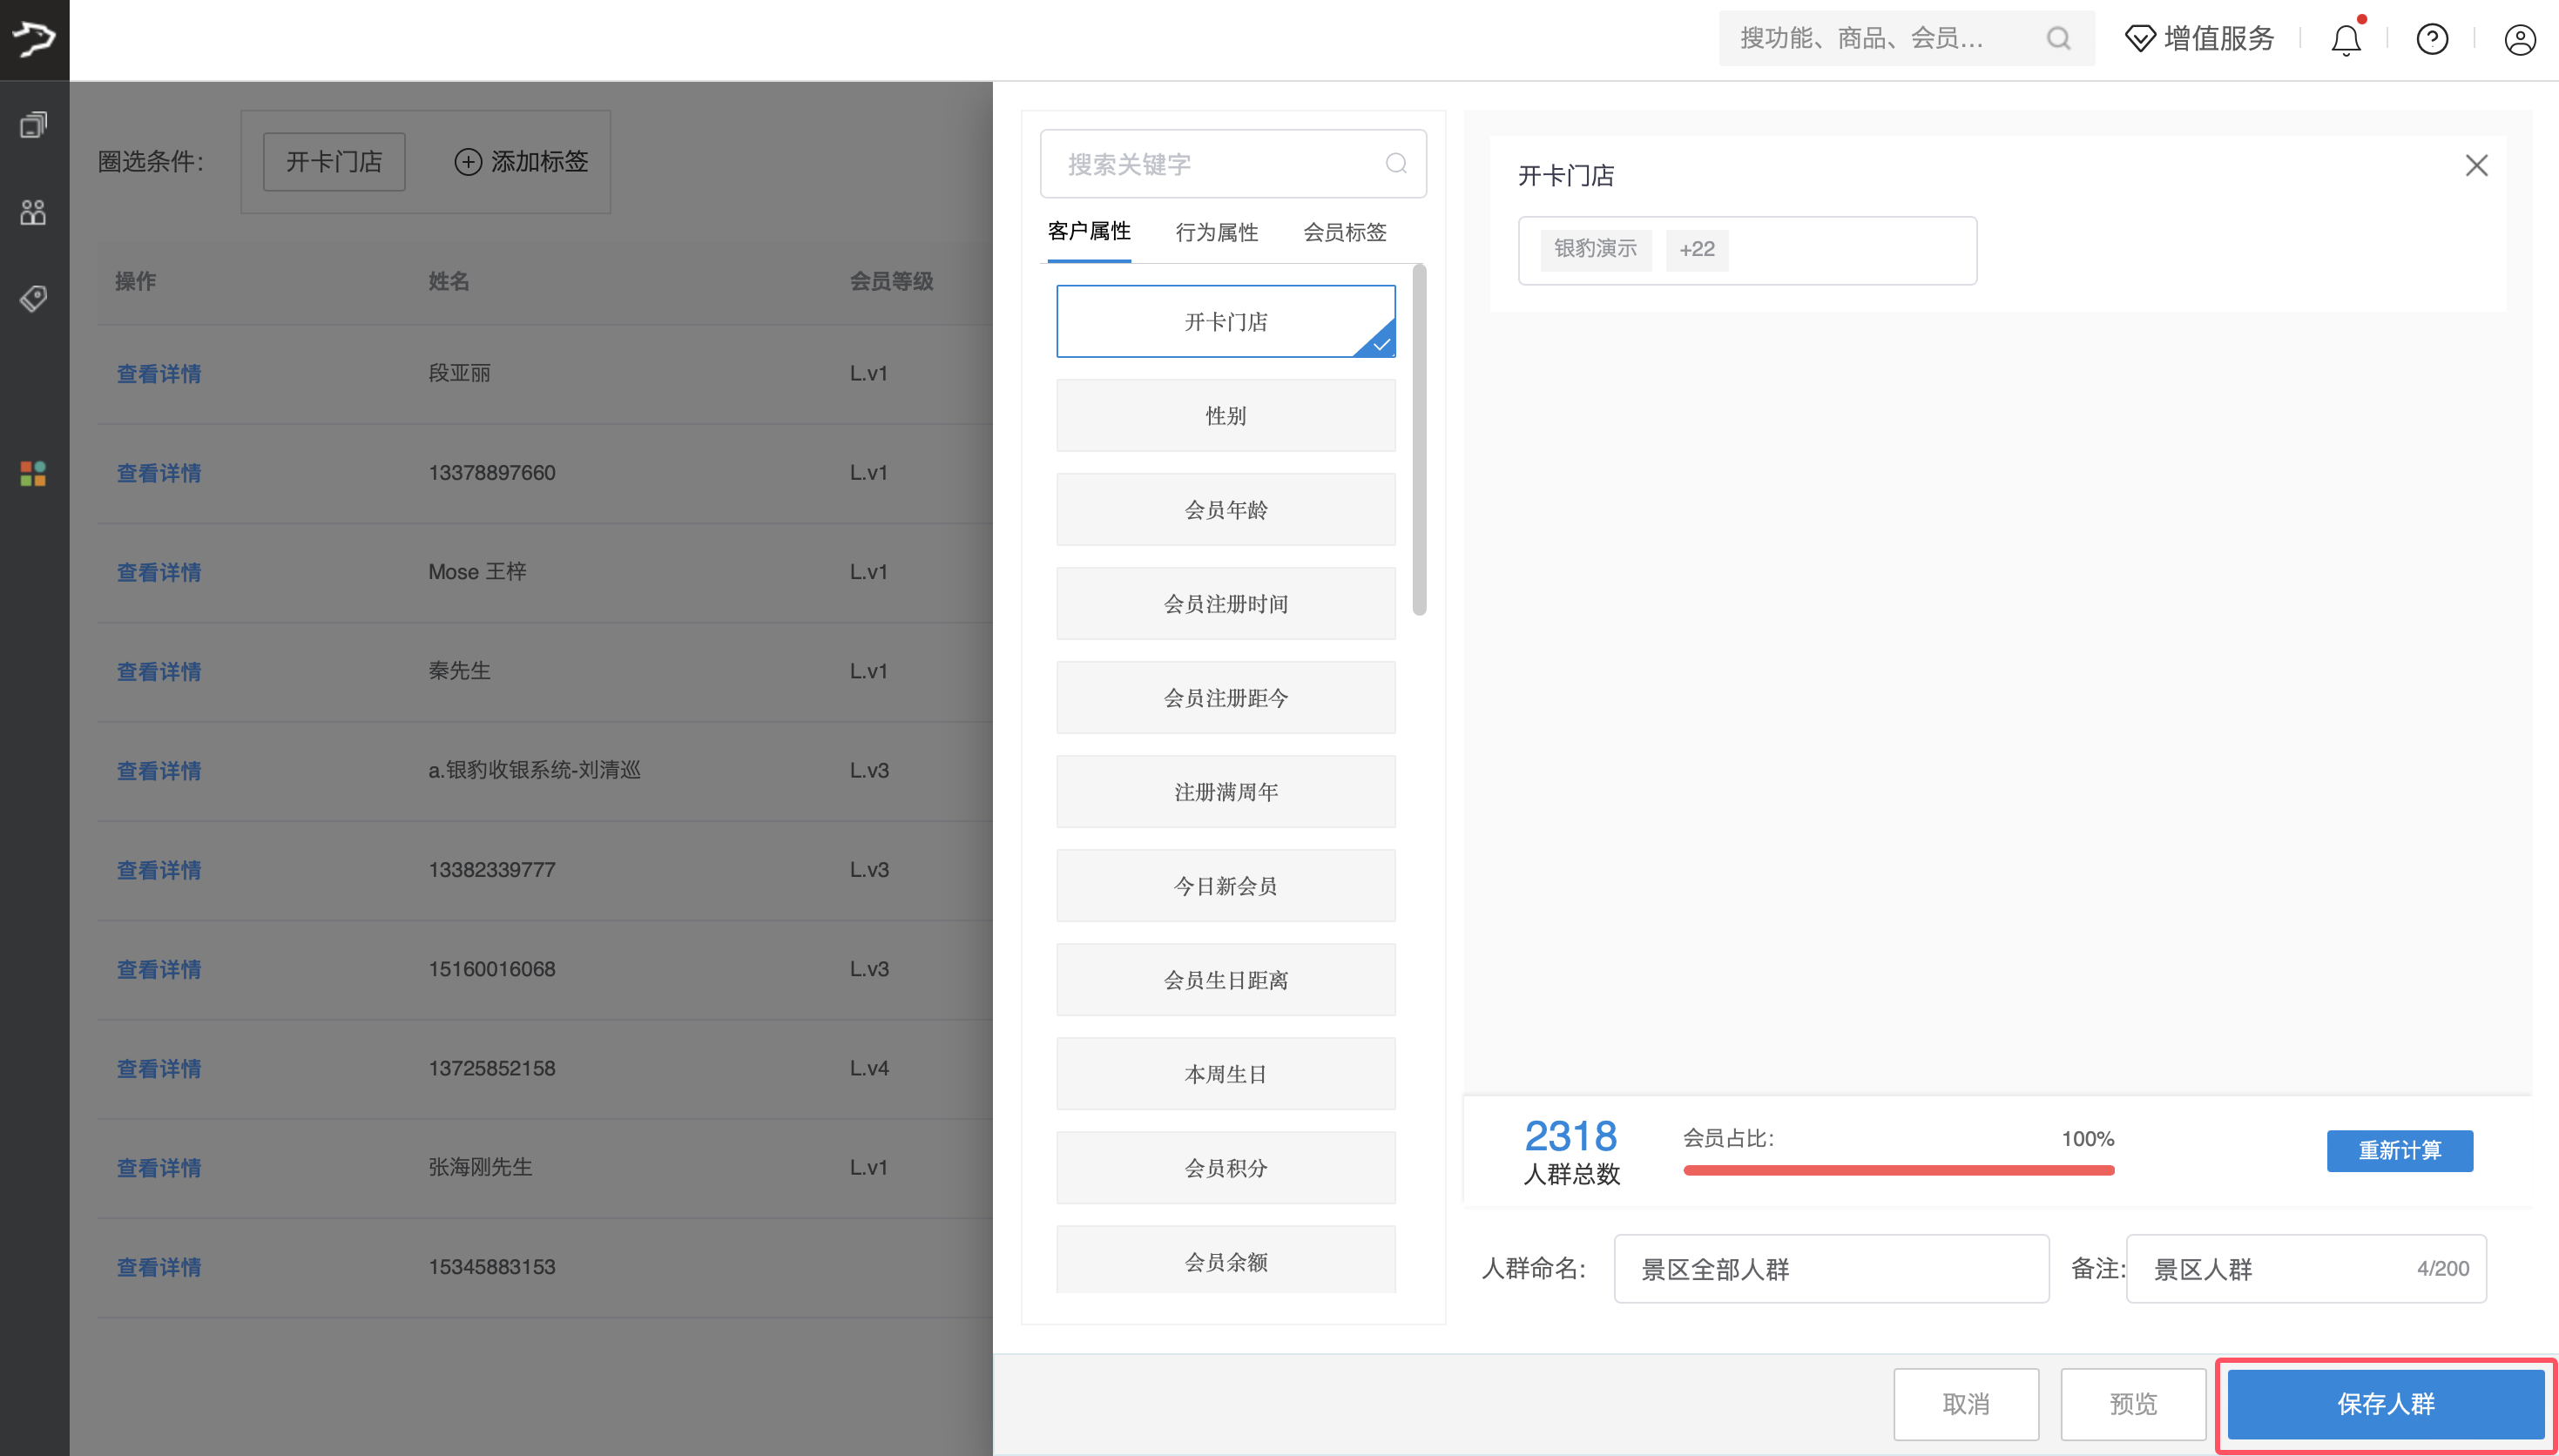Open the tag management icon in sidebar
Image resolution: width=2559 pixels, height=1456 pixels.
(33, 297)
